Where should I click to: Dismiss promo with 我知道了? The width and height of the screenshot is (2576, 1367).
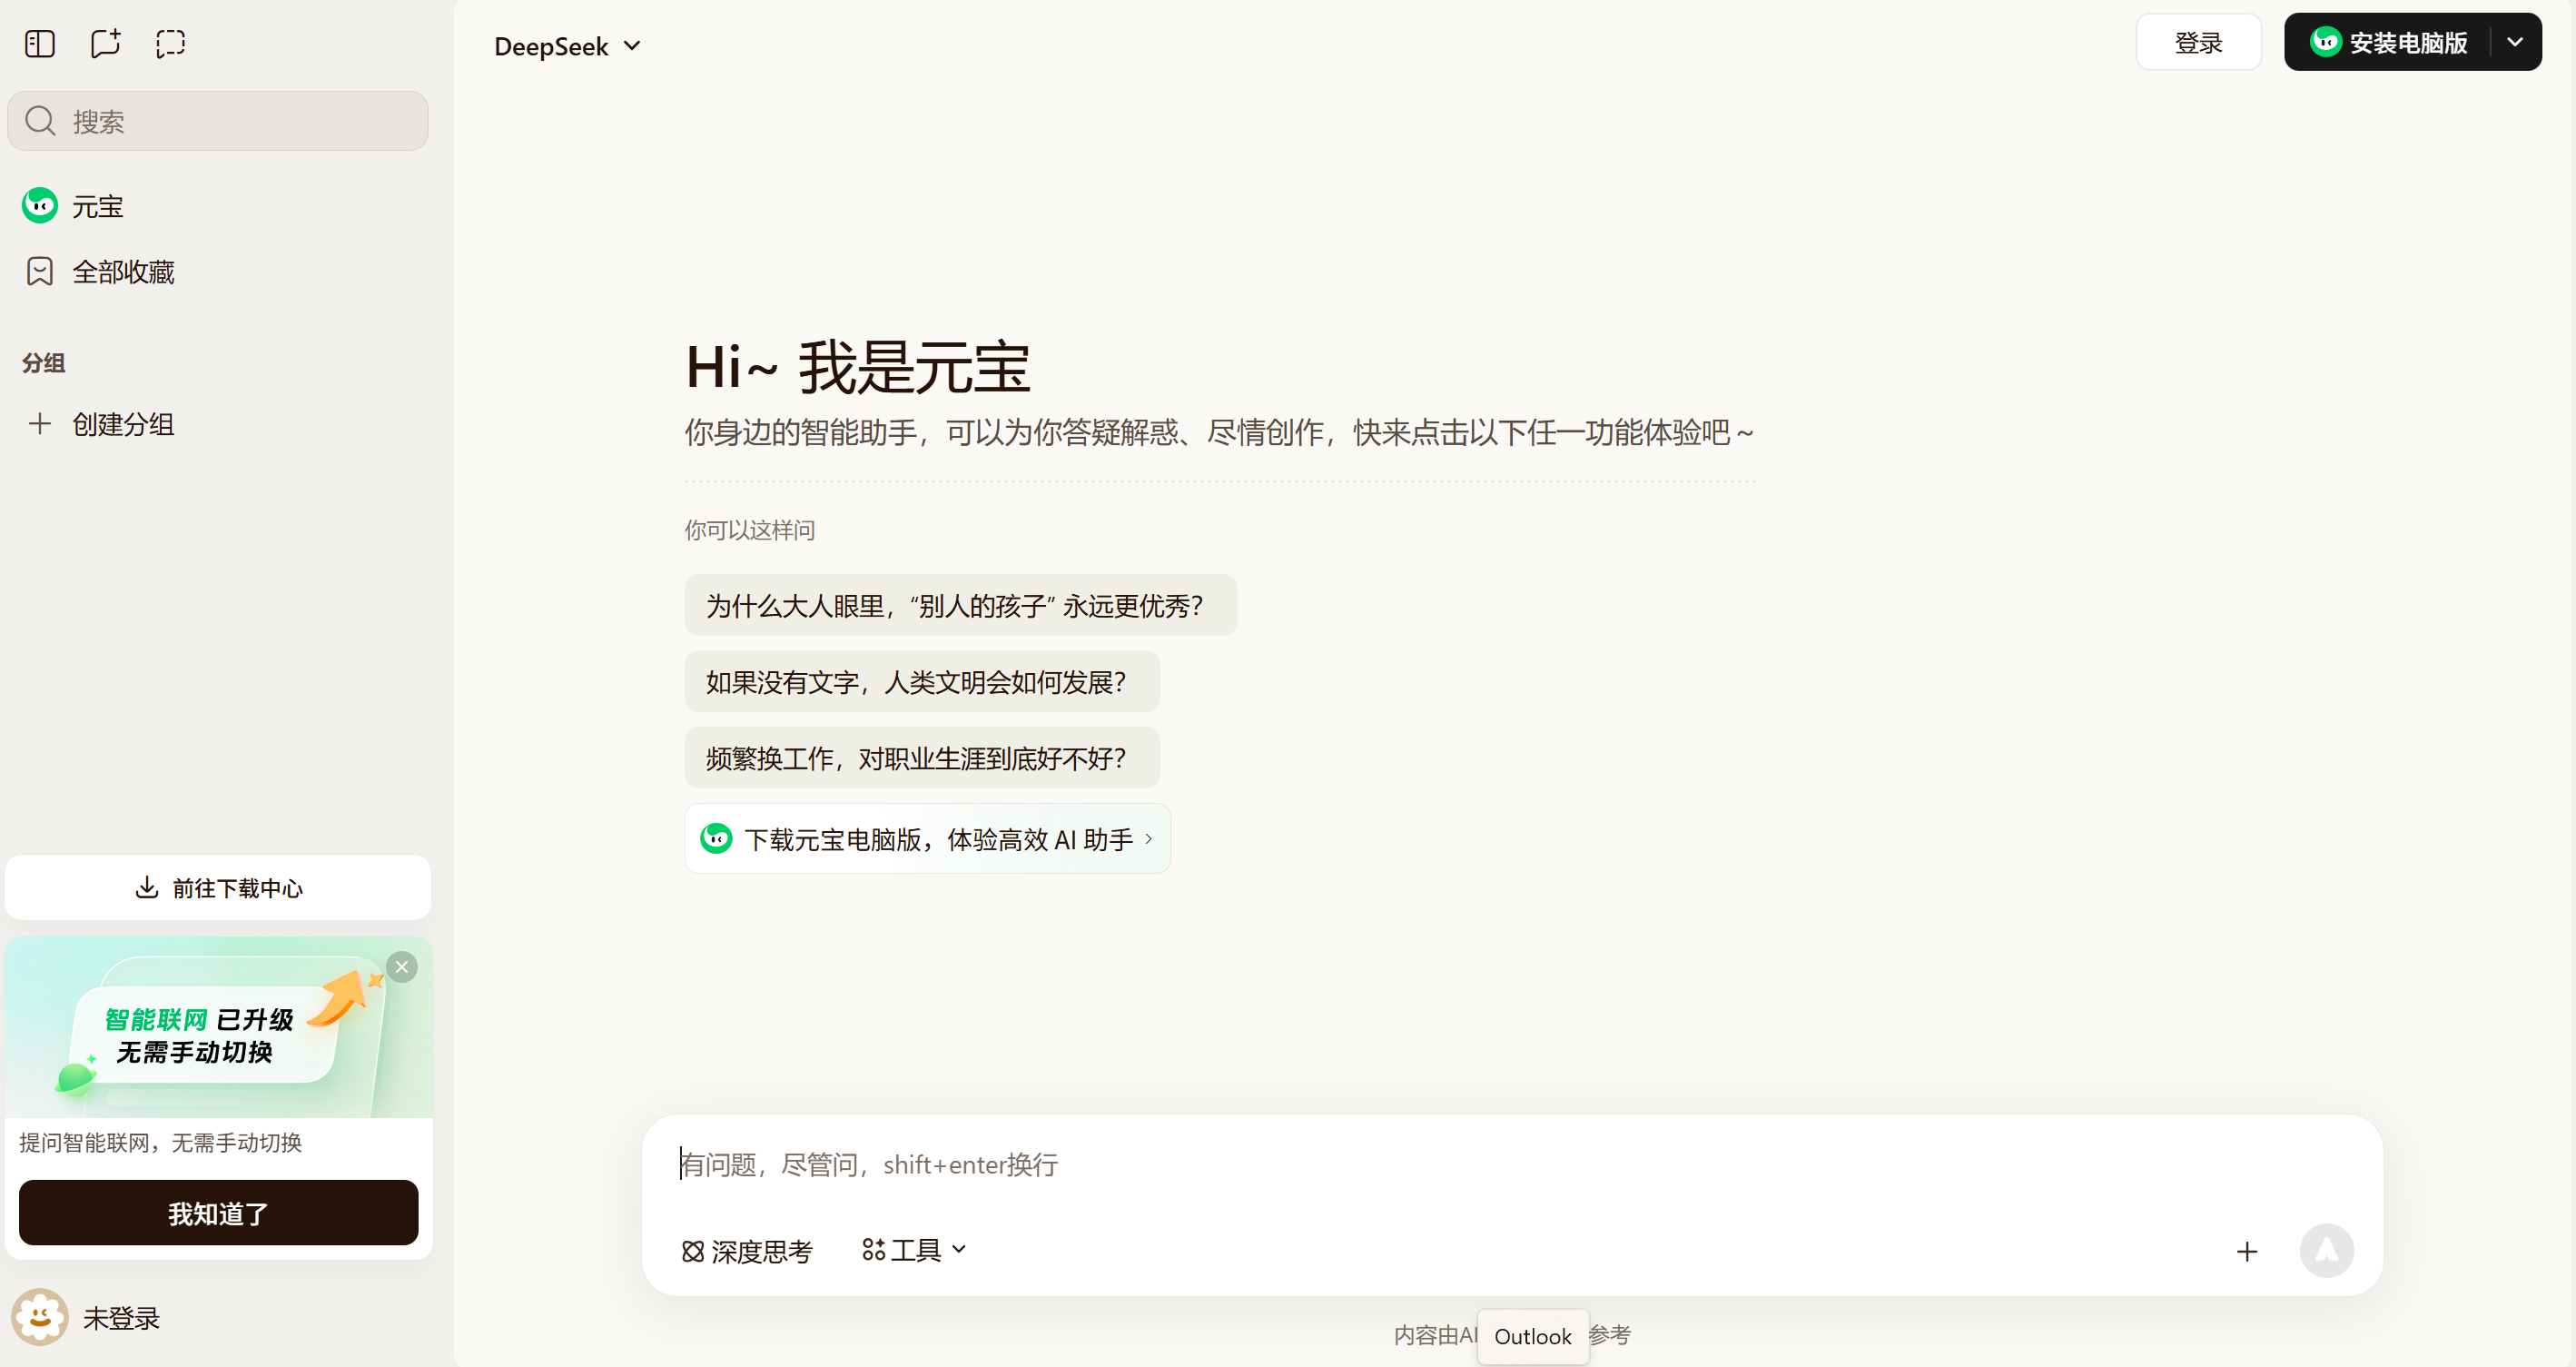pyautogui.click(x=218, y=1213)
